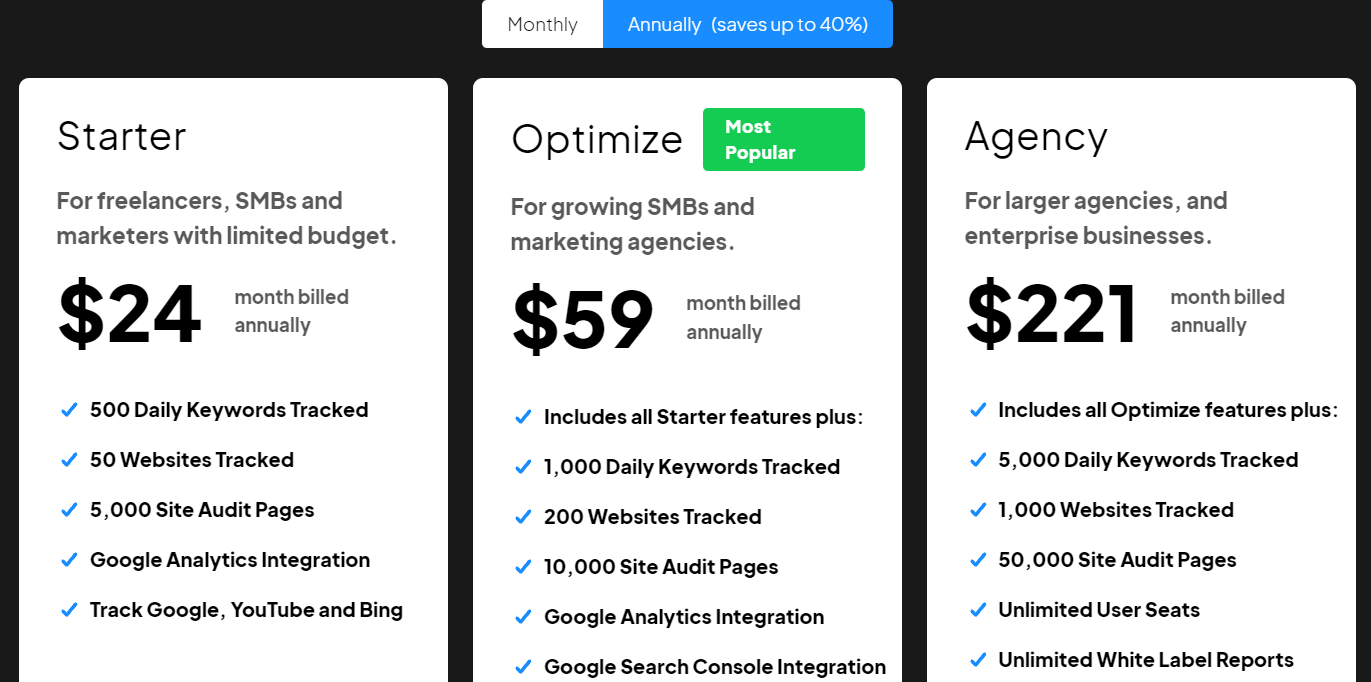Click checkmark next to Track Google, YouTube and Bing

69,609
